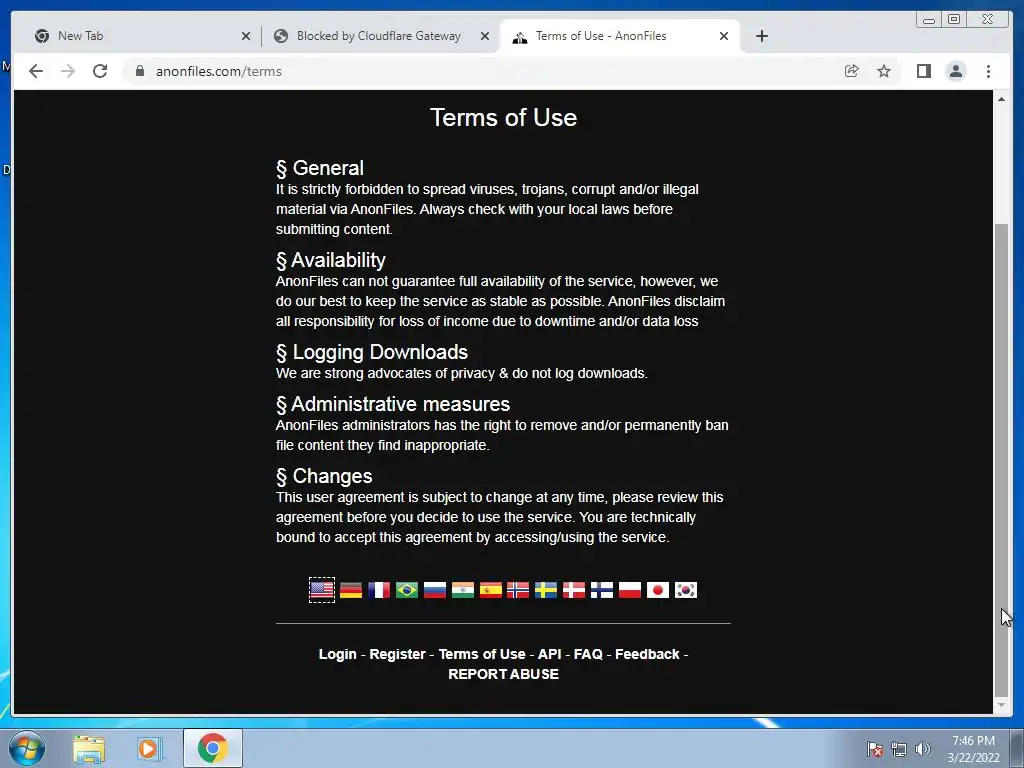Screen dimensions: 1024x768
Task: Close the Blocked by Cloudflare Gateway tab
Action: 485,36
